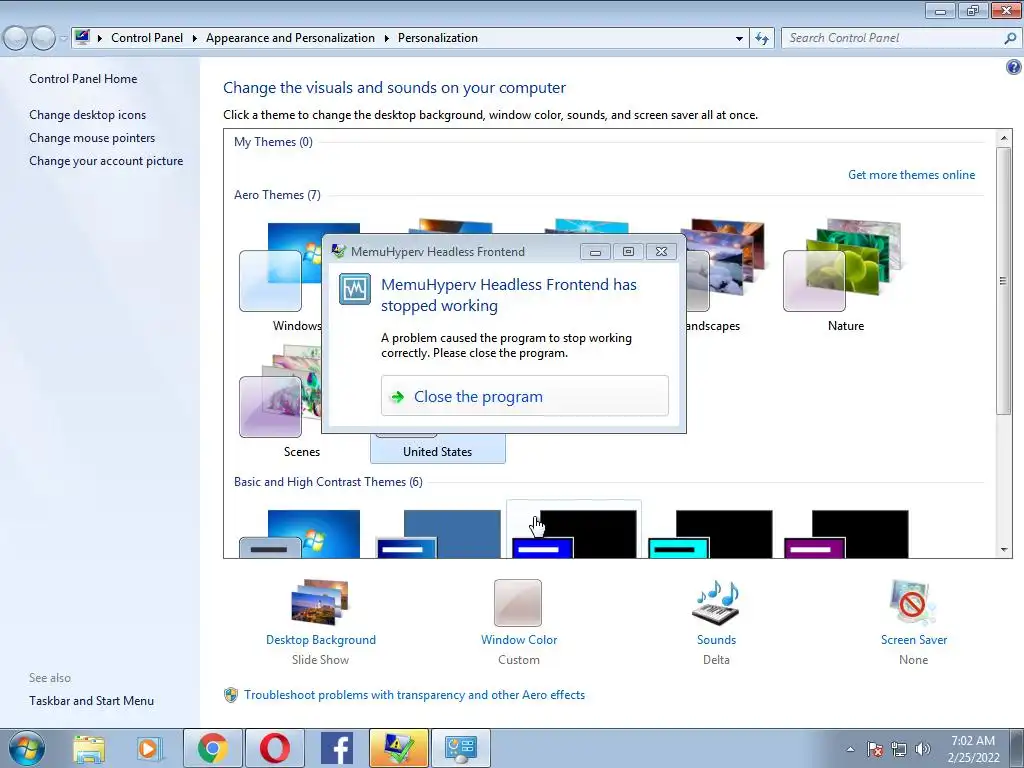This screenshot has width=1024, height=768.
Task: Open Google Chrome from taskbar
Action: coord(212,748)
